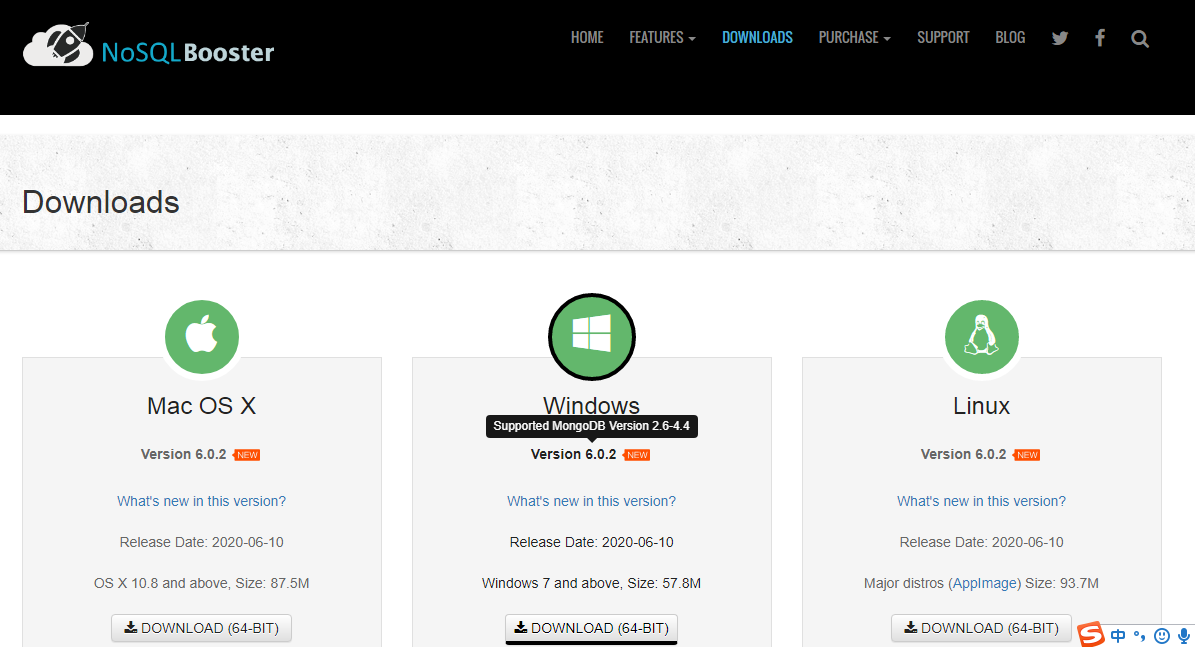Click OS X 10.8 and above size text
The width and height of the screenshot is (1195, 647).
point(201,583)
